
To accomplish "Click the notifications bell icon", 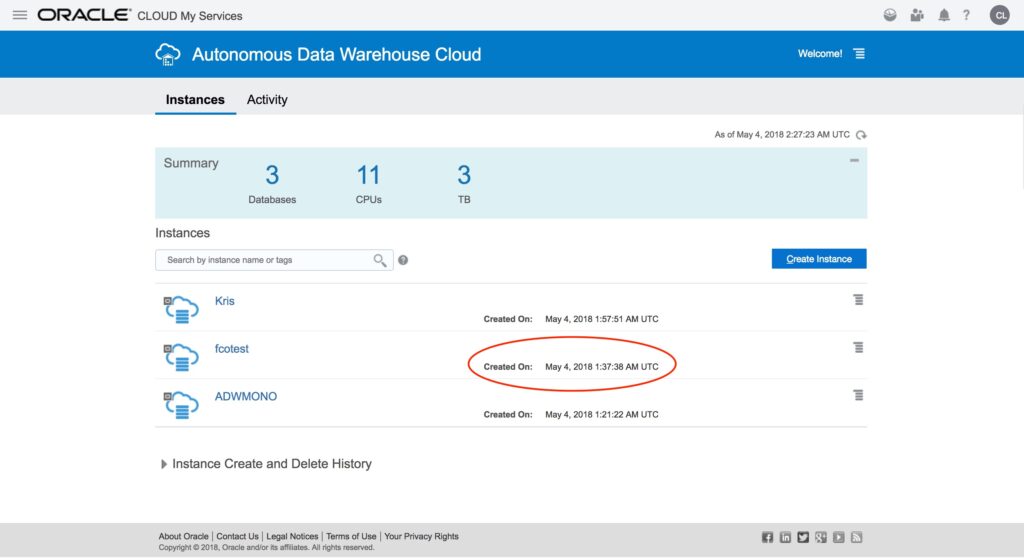I will [x=944, y=15].
